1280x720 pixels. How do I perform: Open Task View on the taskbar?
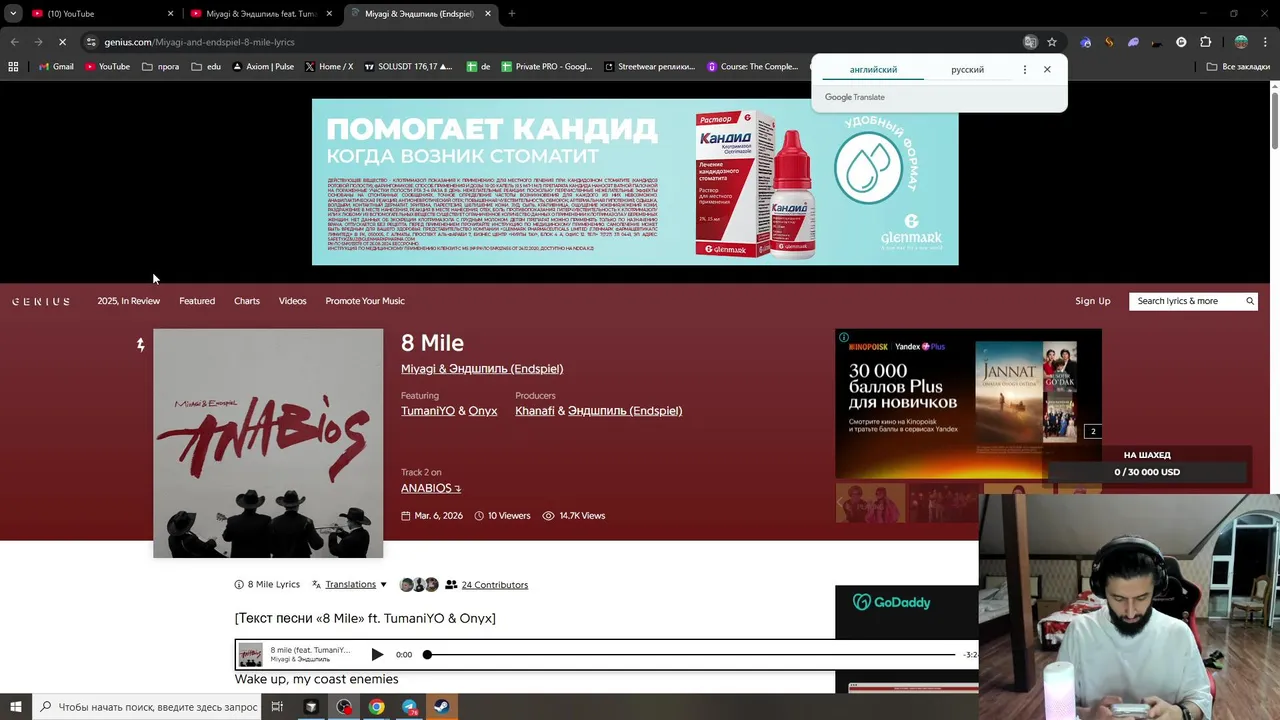point(277,707)
